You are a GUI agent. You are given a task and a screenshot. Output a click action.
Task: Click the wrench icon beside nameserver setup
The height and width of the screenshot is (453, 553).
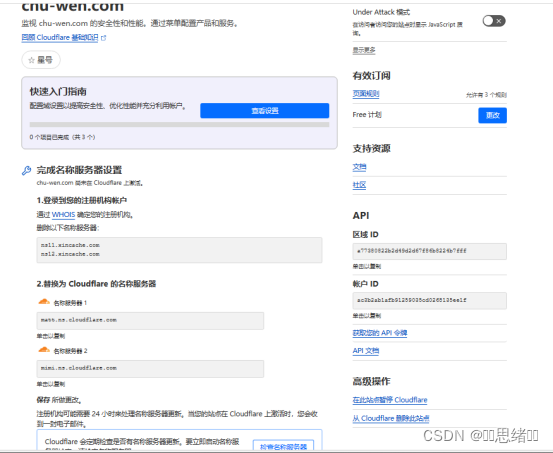[x=26, y=171]
